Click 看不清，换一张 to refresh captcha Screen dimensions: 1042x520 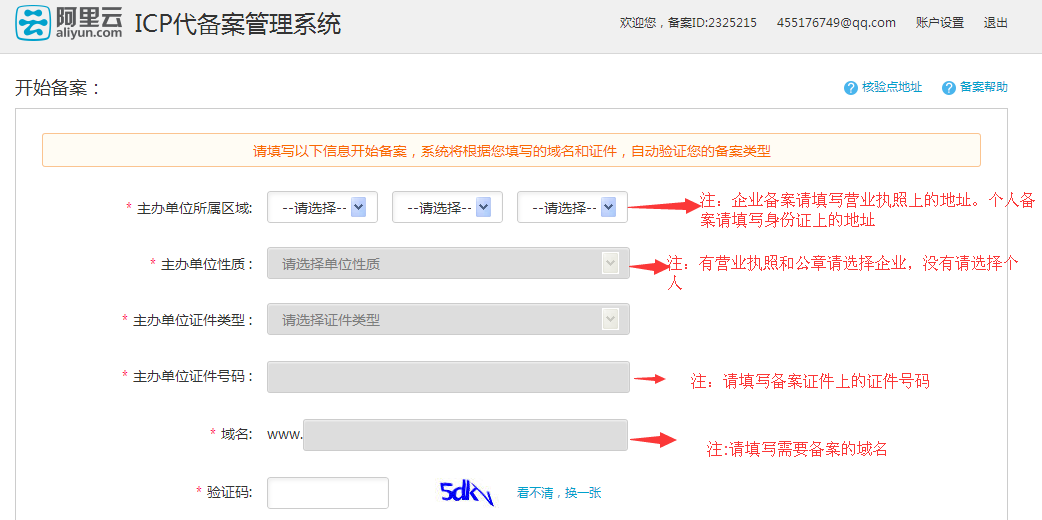pyautogui.click(x=559, y=493)
